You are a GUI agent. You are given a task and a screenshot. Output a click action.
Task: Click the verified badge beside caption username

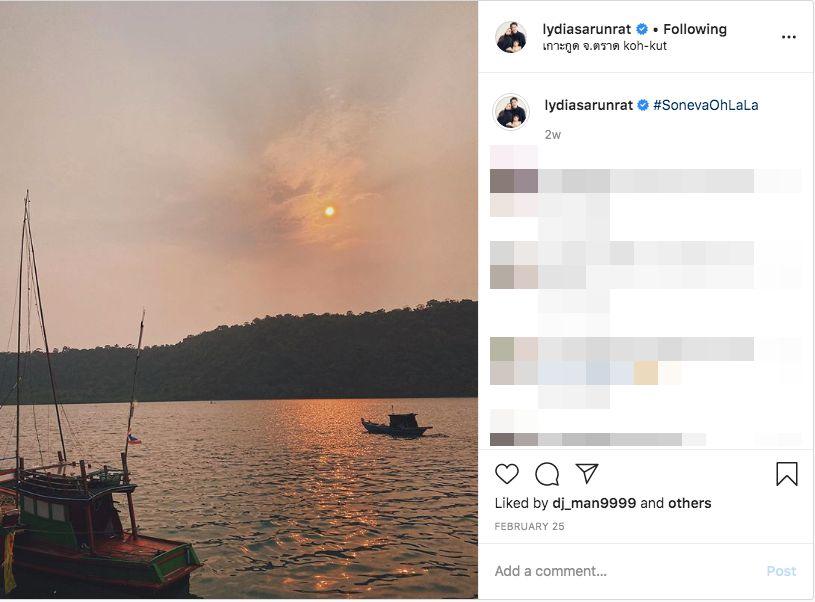[644, 105]
